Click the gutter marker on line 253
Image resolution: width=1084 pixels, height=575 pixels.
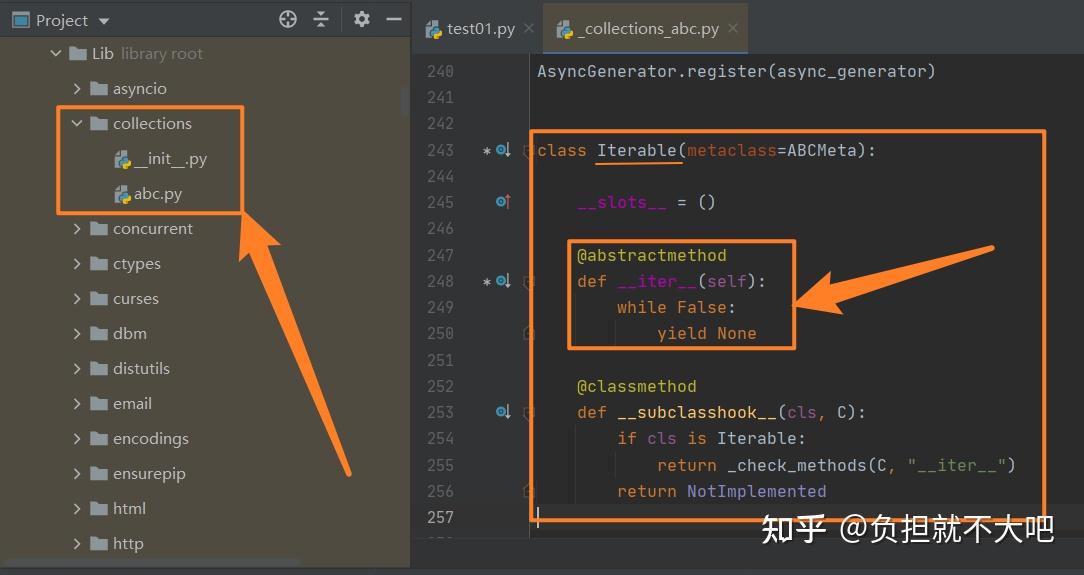[503, 412]
